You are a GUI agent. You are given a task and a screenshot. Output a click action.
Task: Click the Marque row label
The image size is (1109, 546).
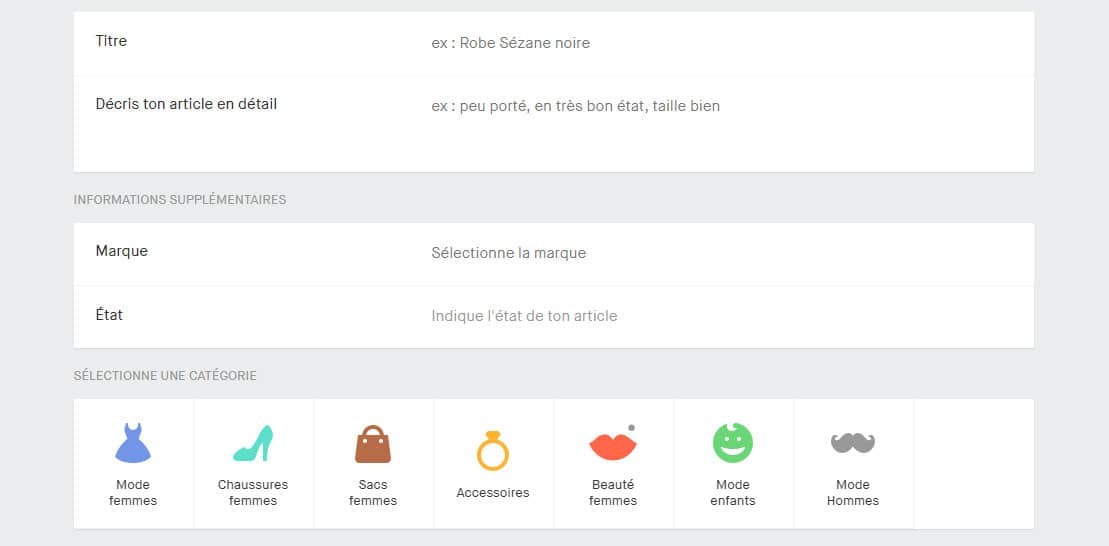coord(122,251)
